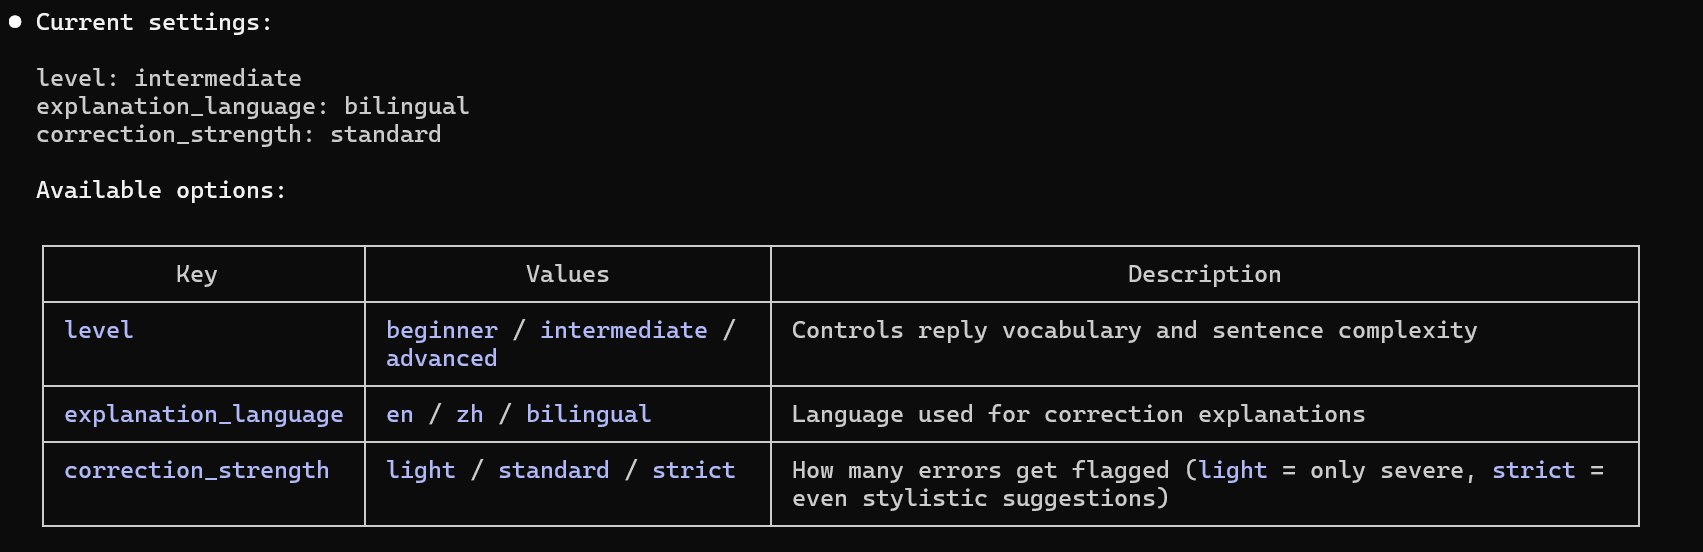The height and width of the screenshot is (552, 1703).
Task: Choose the en language value
Action: tap(399, 414)
